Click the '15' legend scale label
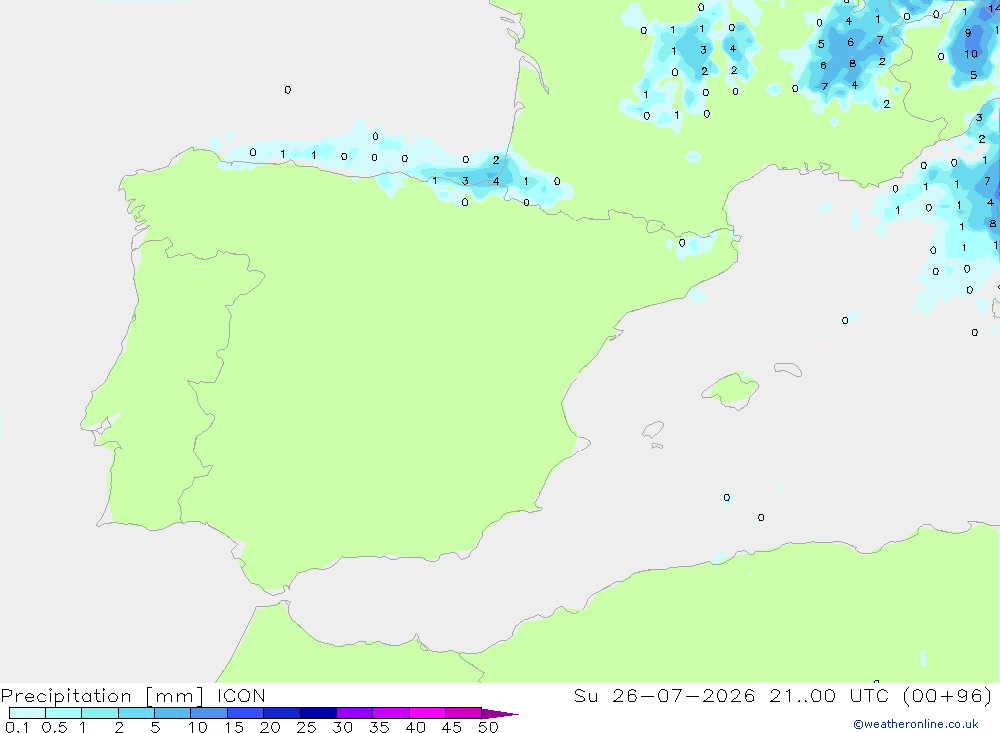This screenshot has width=1000, height=733. [x=234, y=727]
